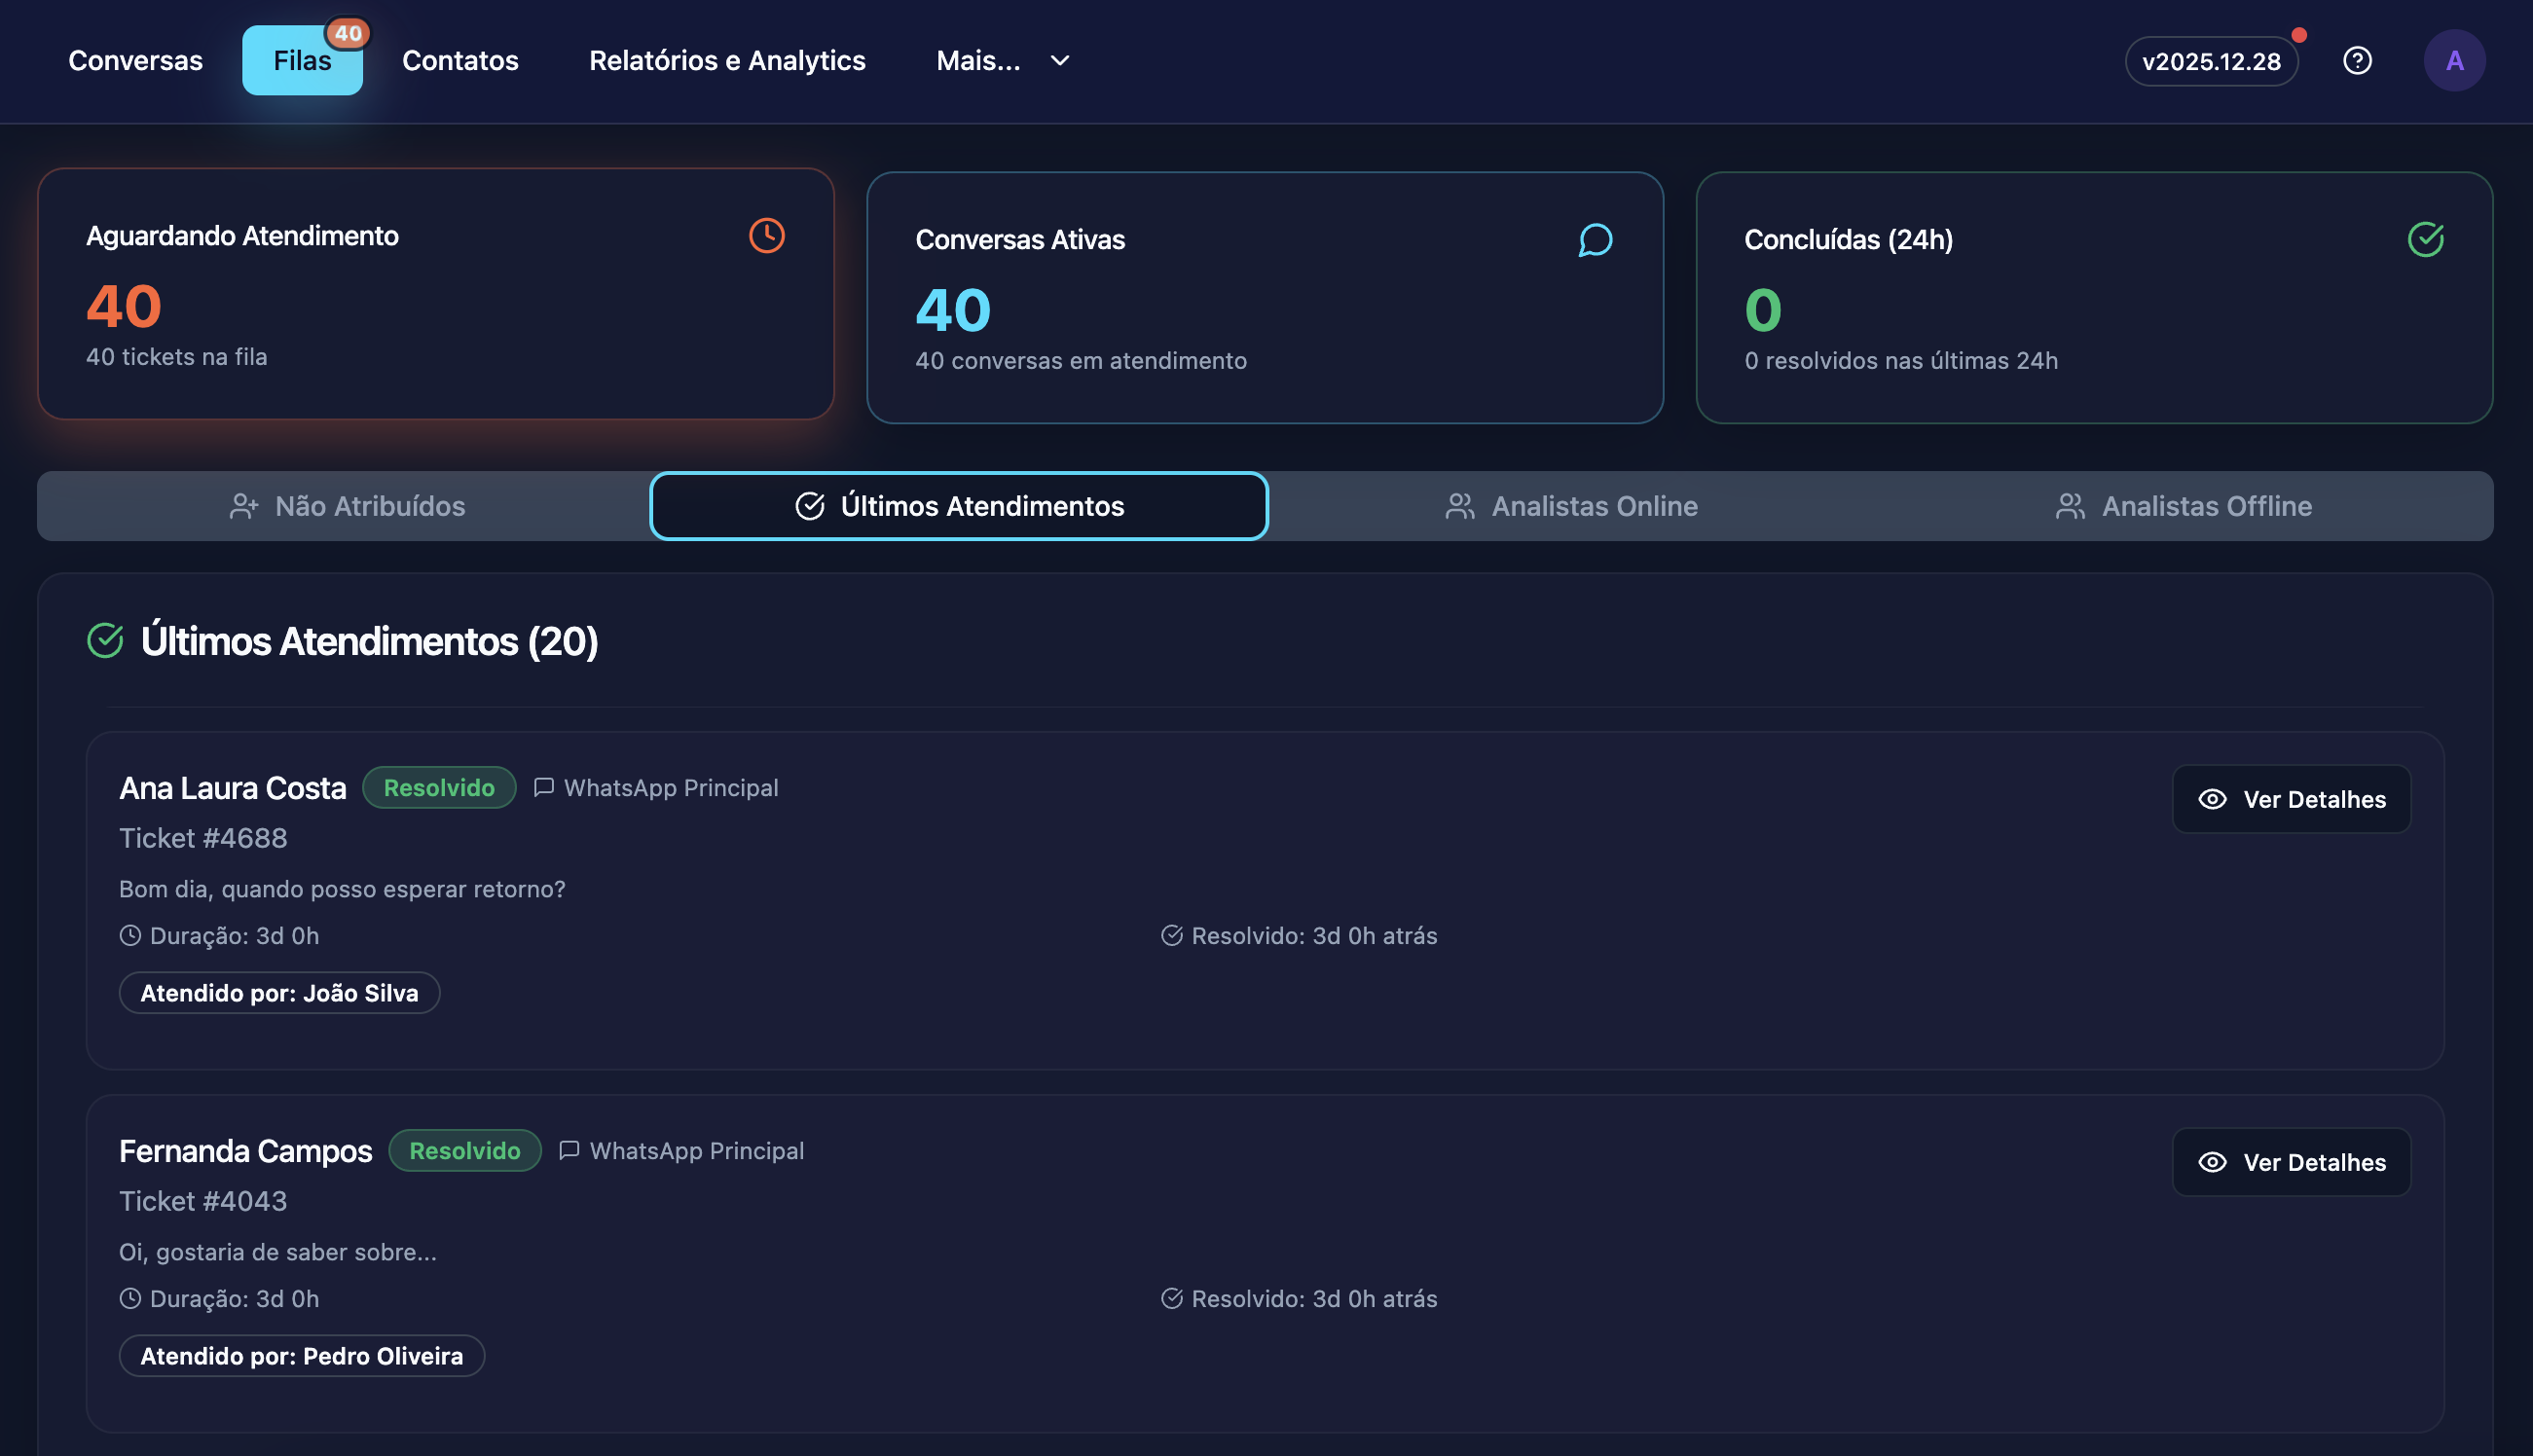This screenshot has height=1456, width=2533.
Task: Open Conversas in top navigation
Action: [135, 61]
